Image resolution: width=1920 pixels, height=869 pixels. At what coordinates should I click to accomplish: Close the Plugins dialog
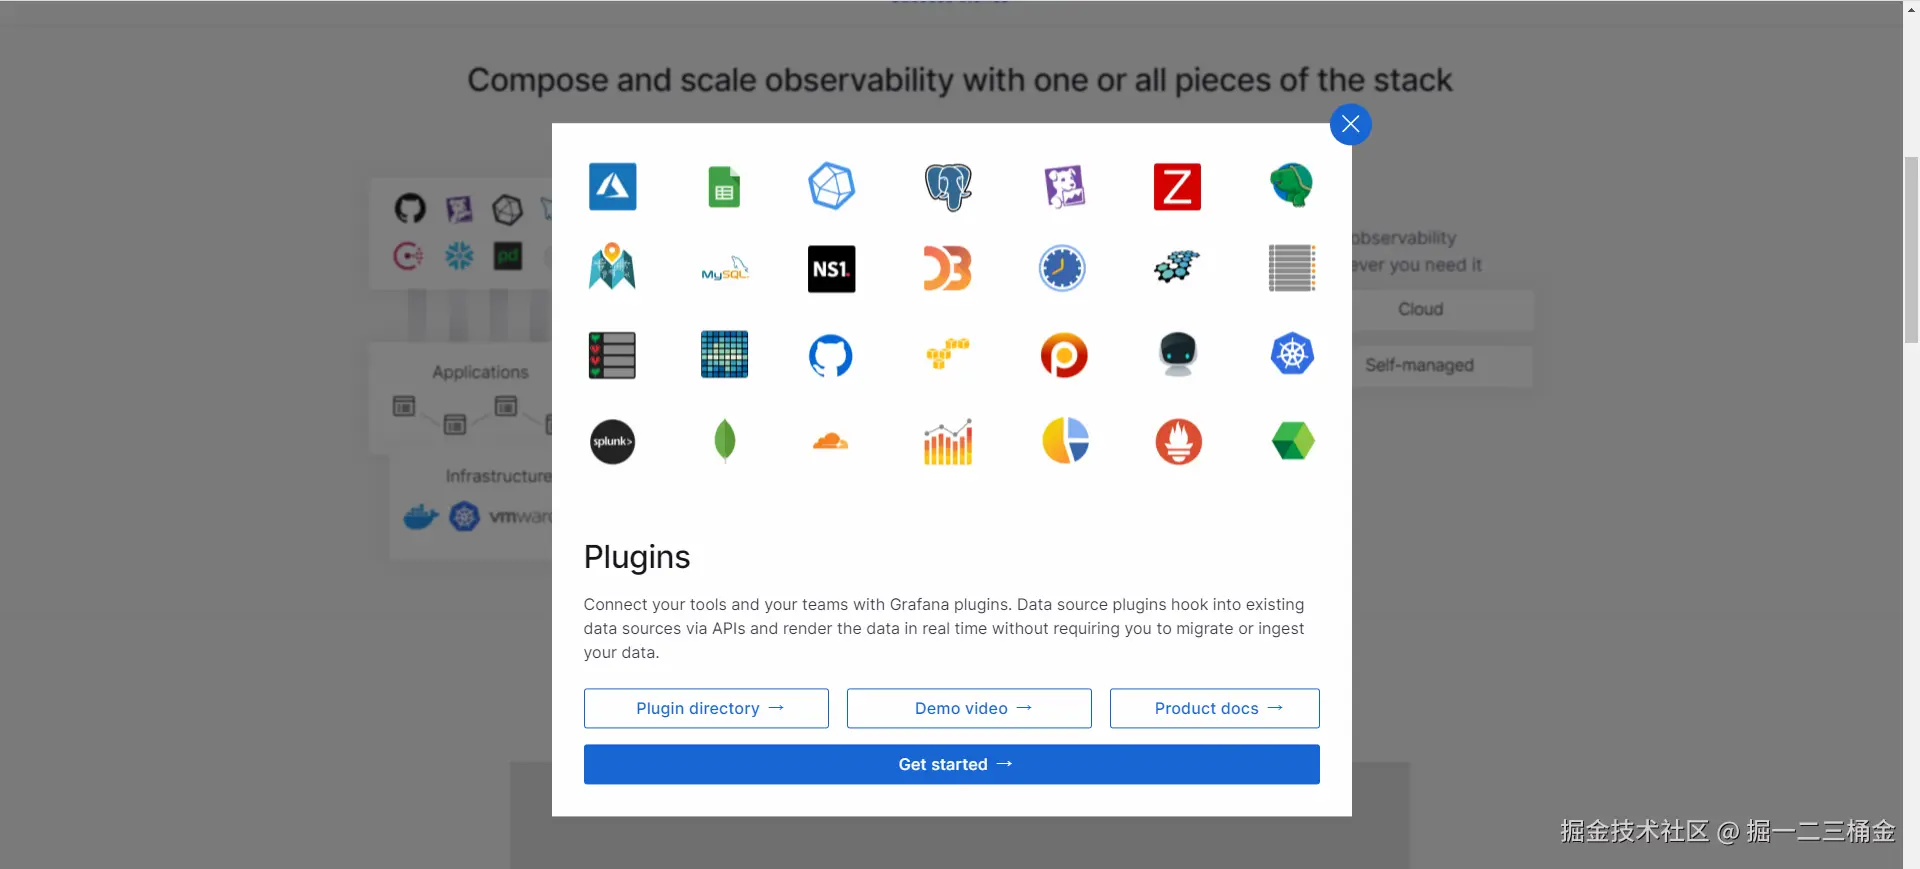[1350, 124]
